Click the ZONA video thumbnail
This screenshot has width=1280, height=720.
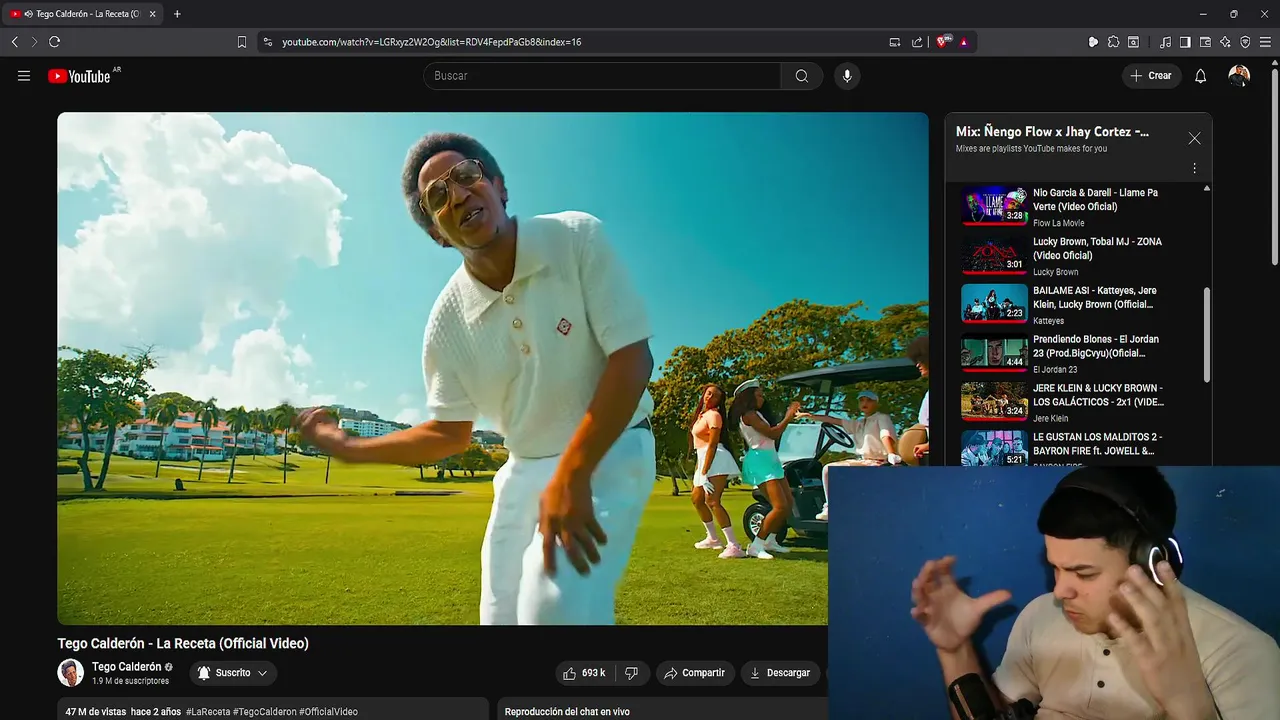click(x=994, y=254)
